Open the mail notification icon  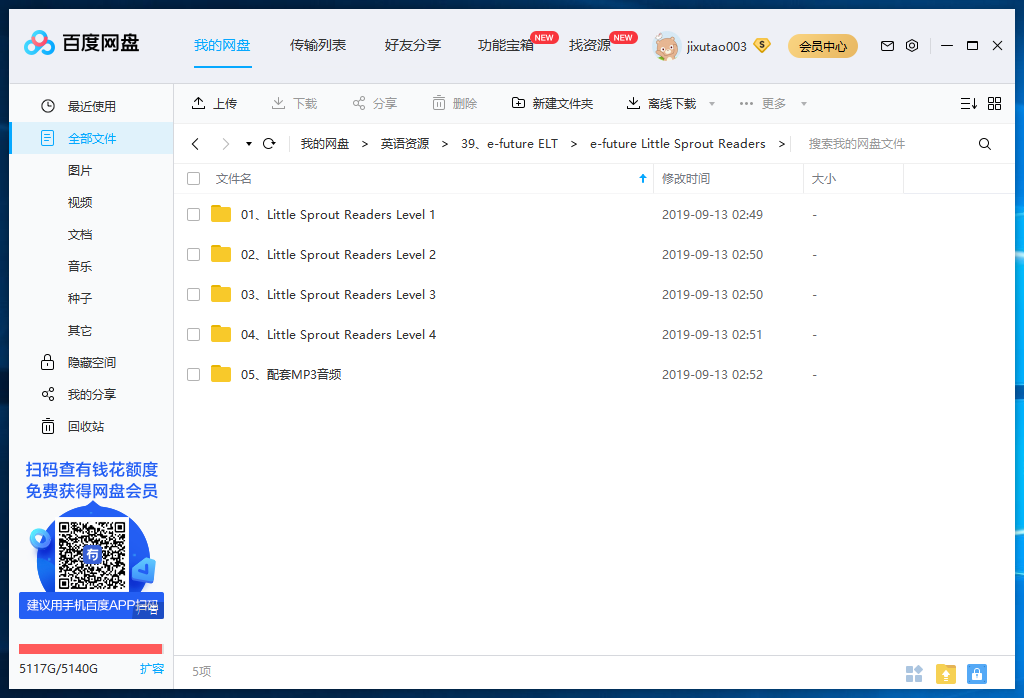pyautogui.click(x=886, y=45)
